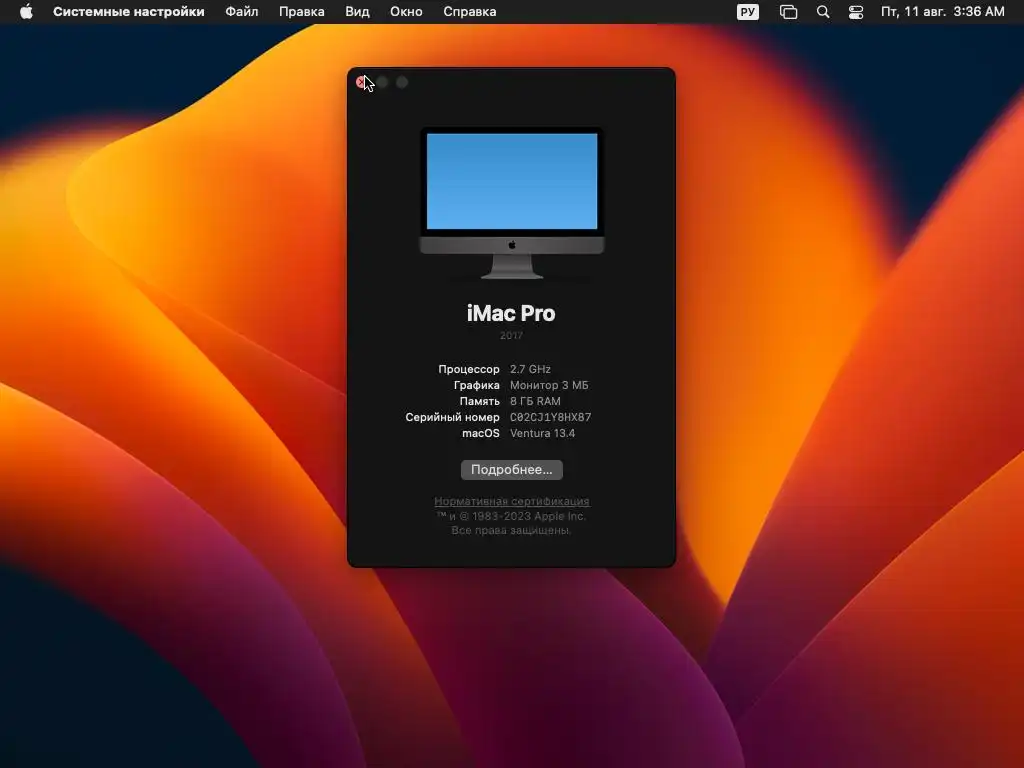Click the date and time in menu bar

coord(942,12)
